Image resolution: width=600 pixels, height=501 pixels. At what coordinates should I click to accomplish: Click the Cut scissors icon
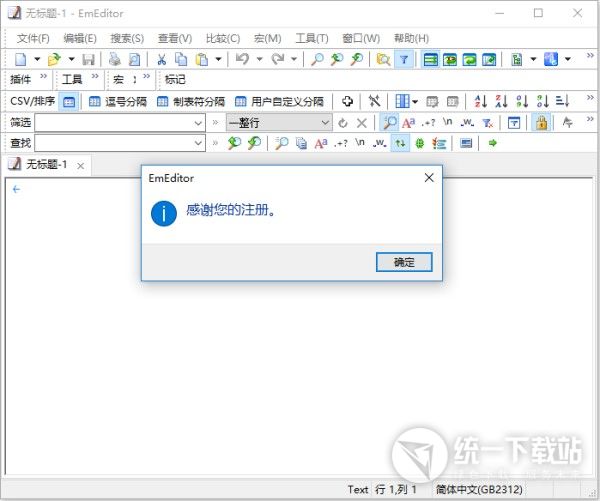click(x=161, y=59)
